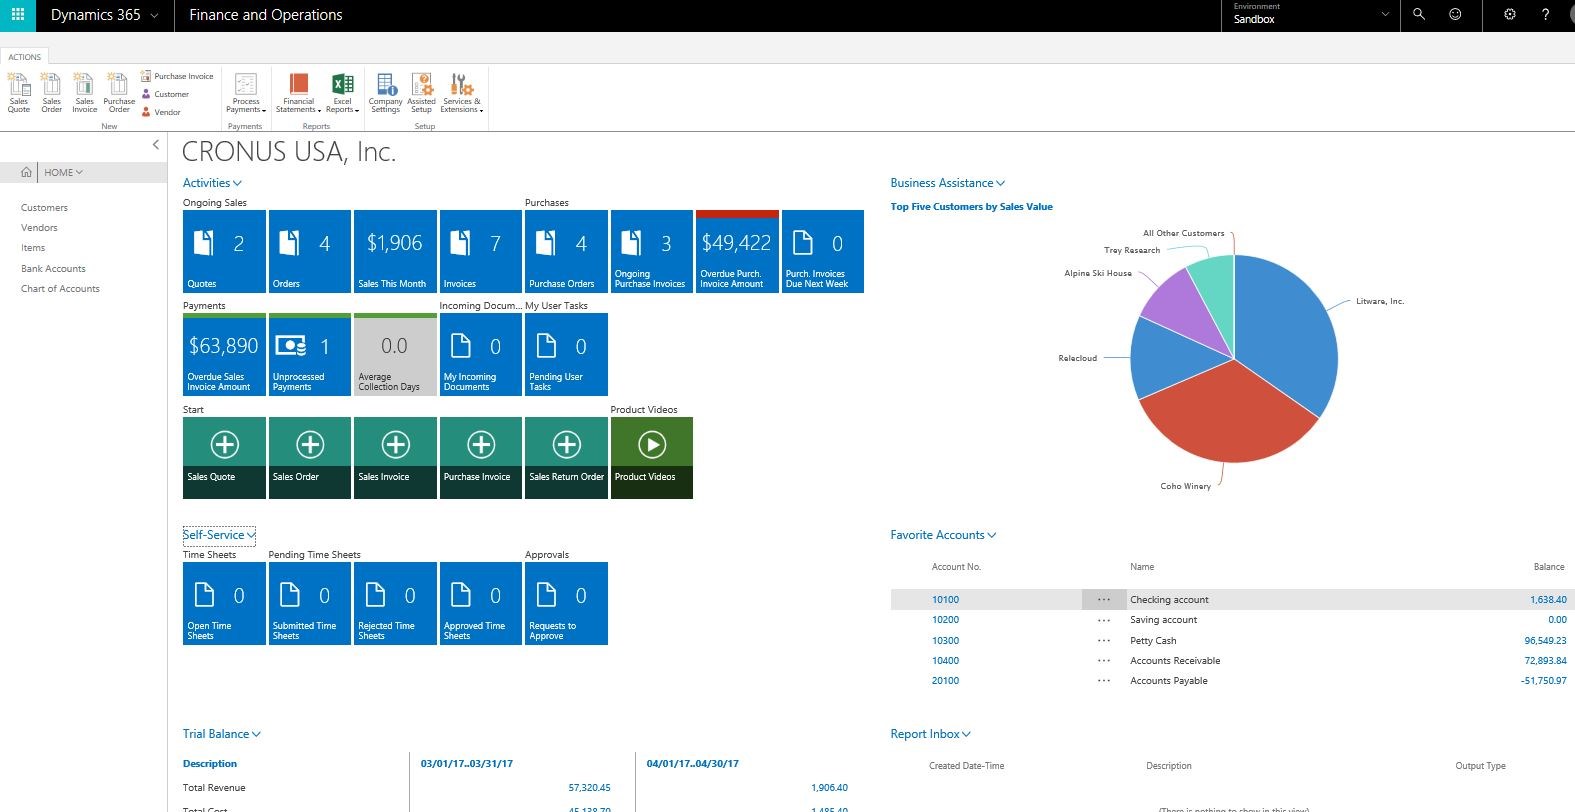
Task: Open row actions for Checking account
Action: coord(1104,600)
